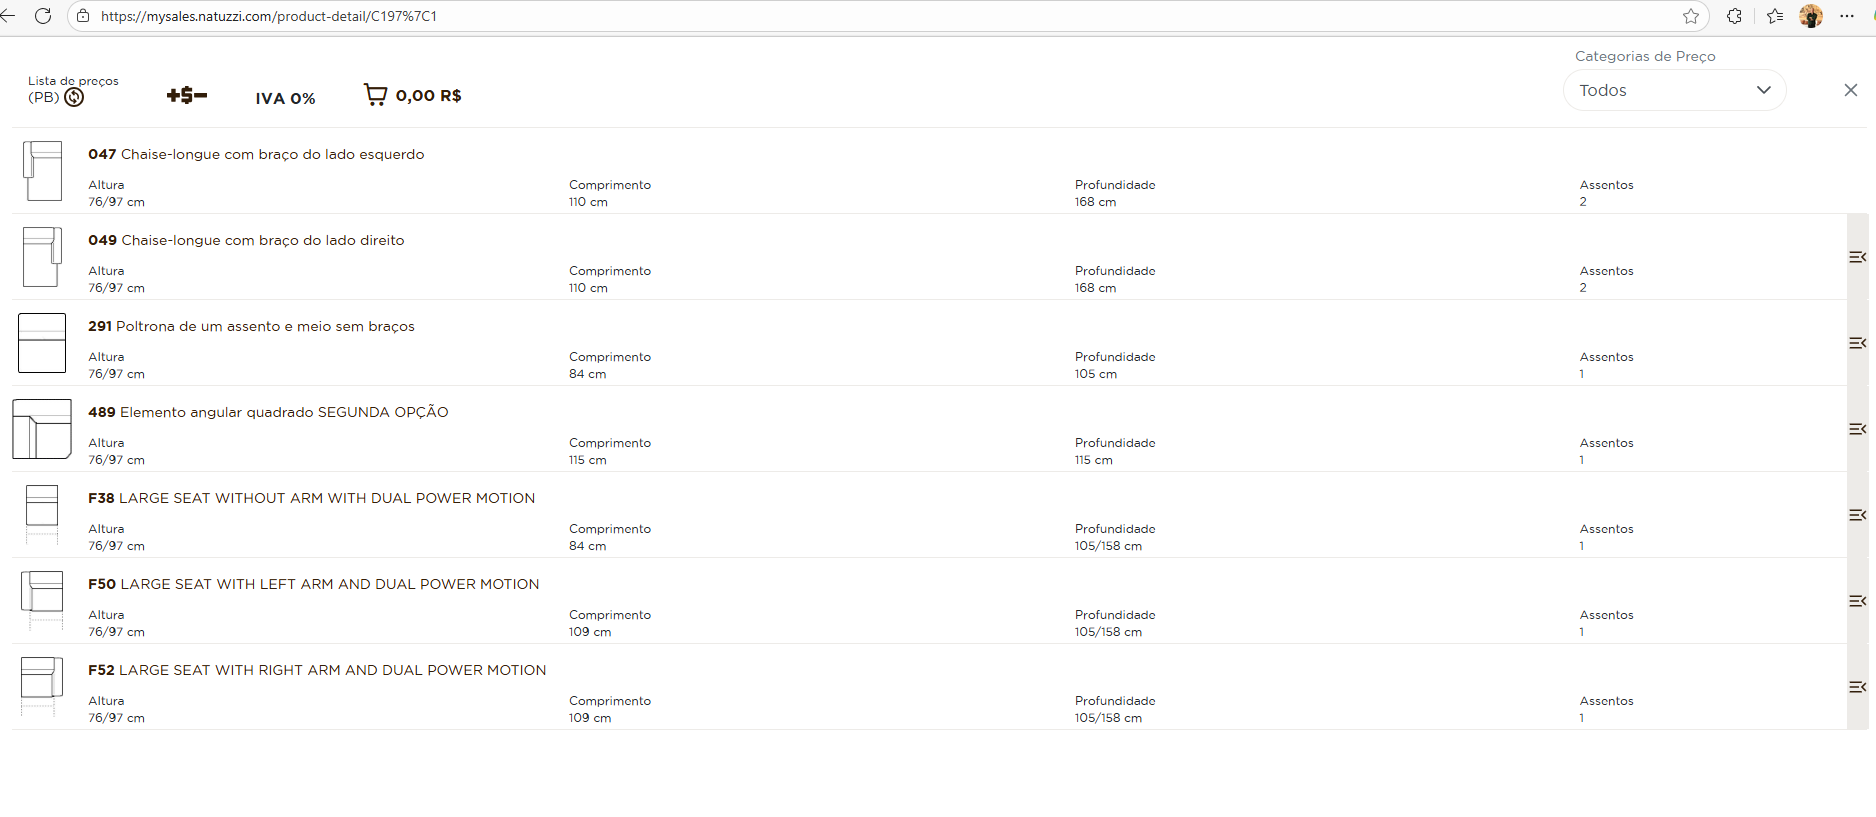Screen dimensions: 1876x817
Task: Open options menu for 291 Poltrona row
Action: click(1857, 343)
